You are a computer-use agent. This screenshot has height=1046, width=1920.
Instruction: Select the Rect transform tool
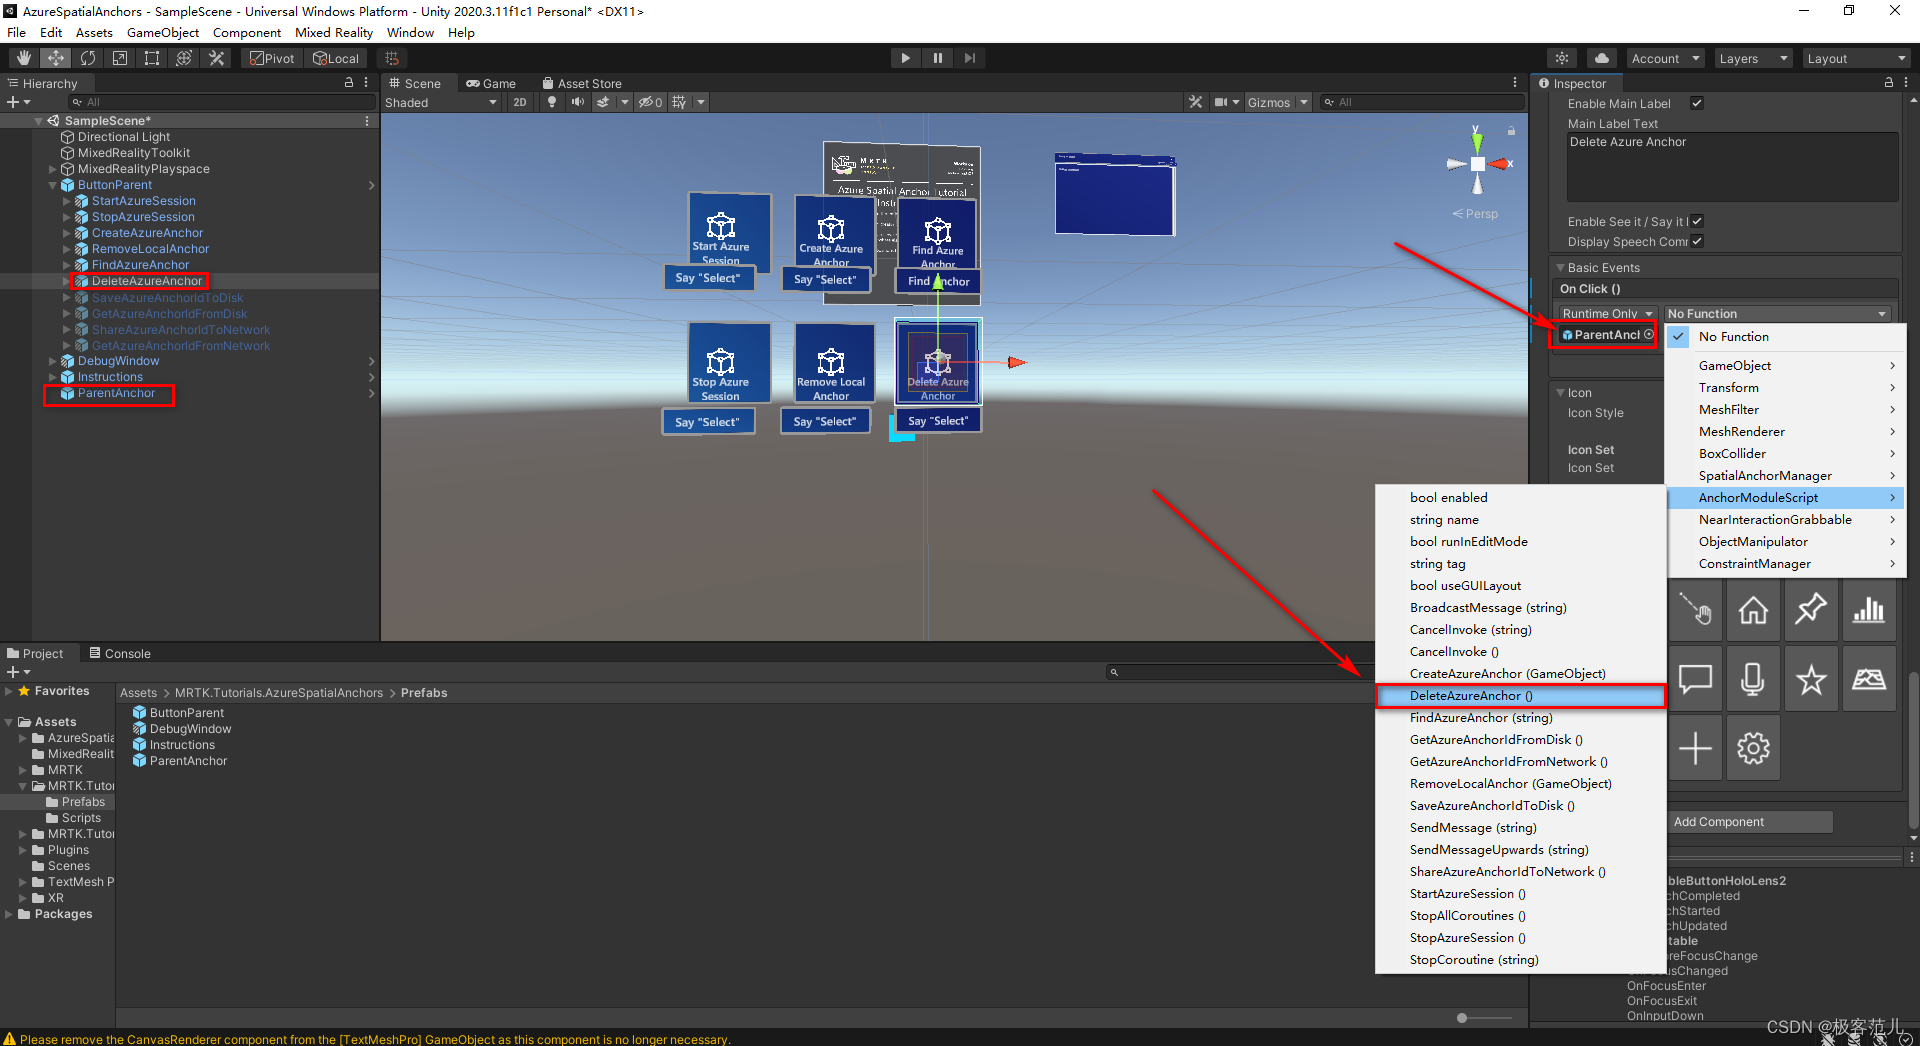152,58
